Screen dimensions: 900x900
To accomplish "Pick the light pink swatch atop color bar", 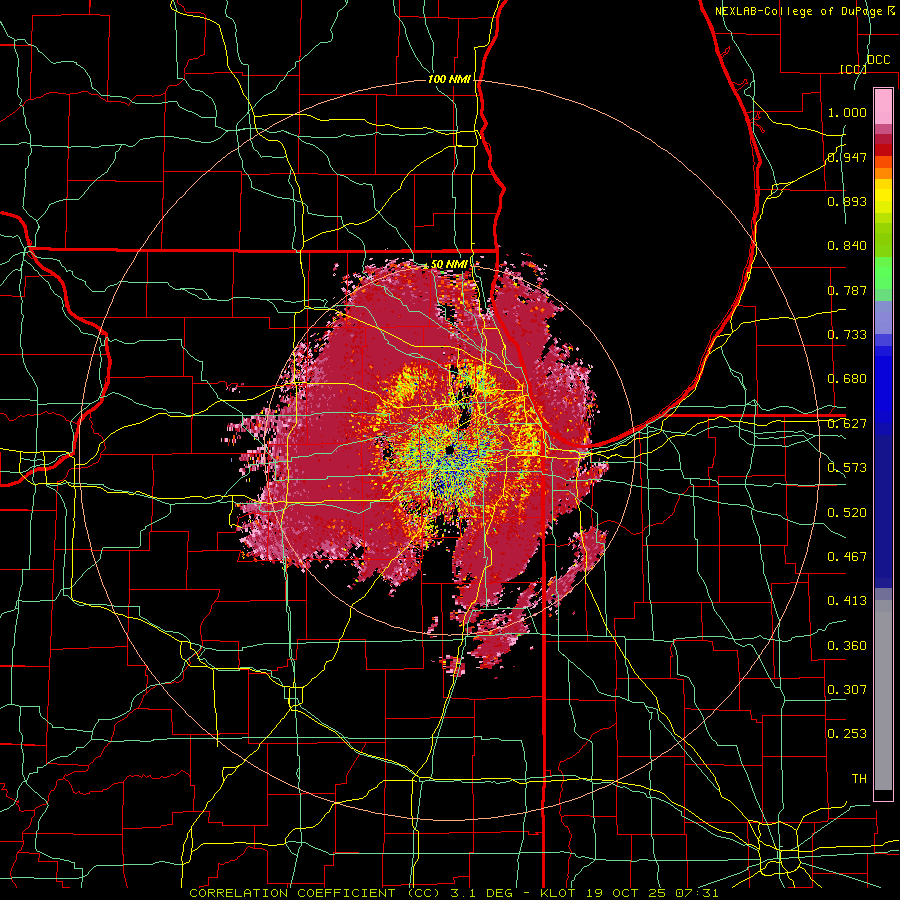I will tap(883, 106).
